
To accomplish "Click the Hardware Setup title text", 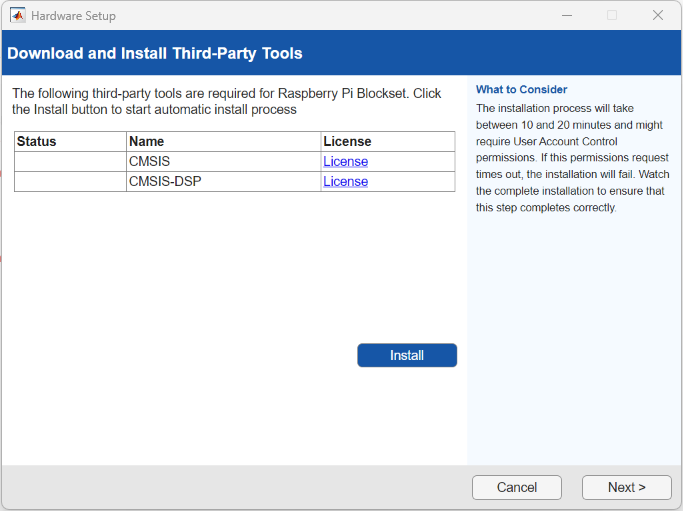I will [73, 16].
